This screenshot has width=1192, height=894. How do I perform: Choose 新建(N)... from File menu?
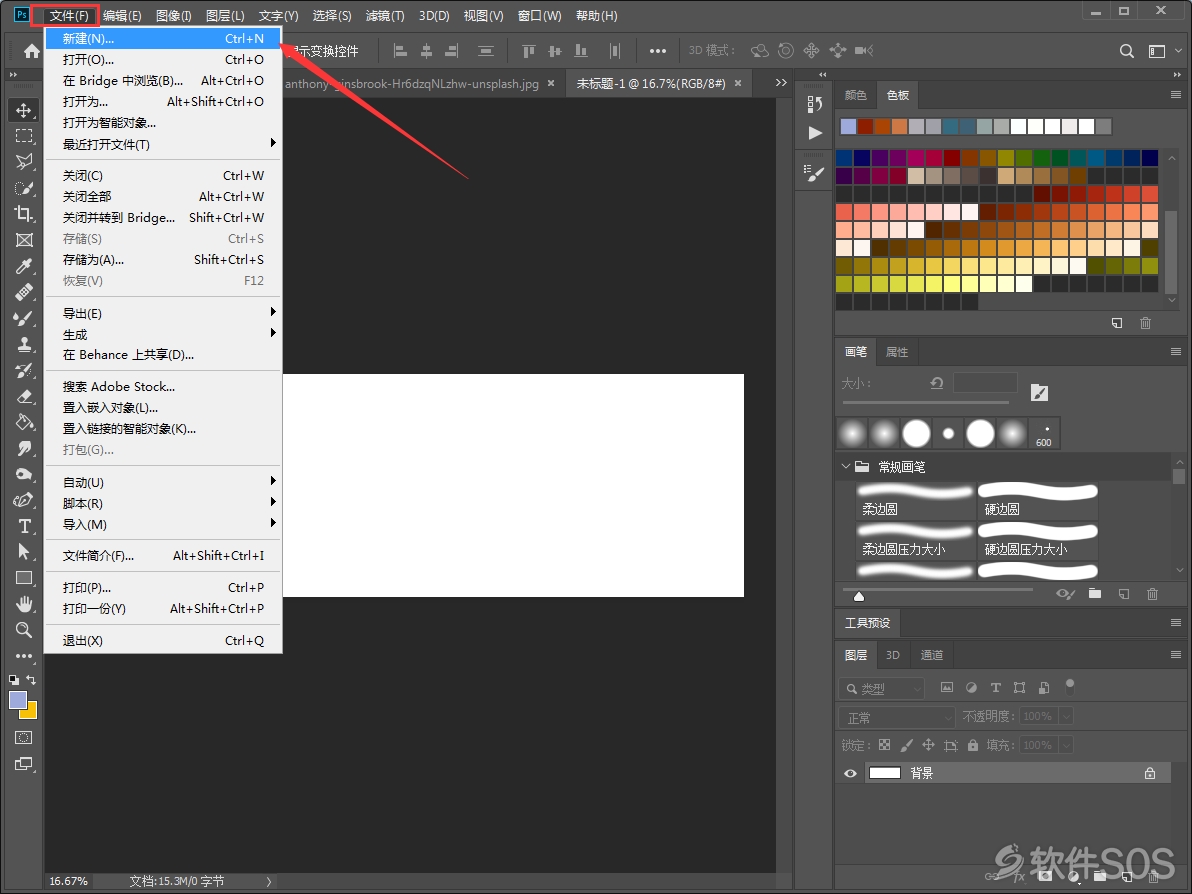[163, 38]
